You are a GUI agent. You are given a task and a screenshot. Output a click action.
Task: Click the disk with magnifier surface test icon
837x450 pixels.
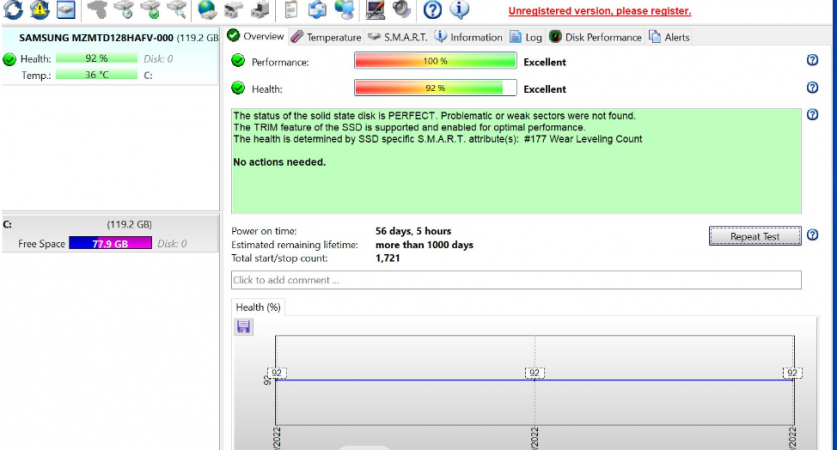(177, 10)
